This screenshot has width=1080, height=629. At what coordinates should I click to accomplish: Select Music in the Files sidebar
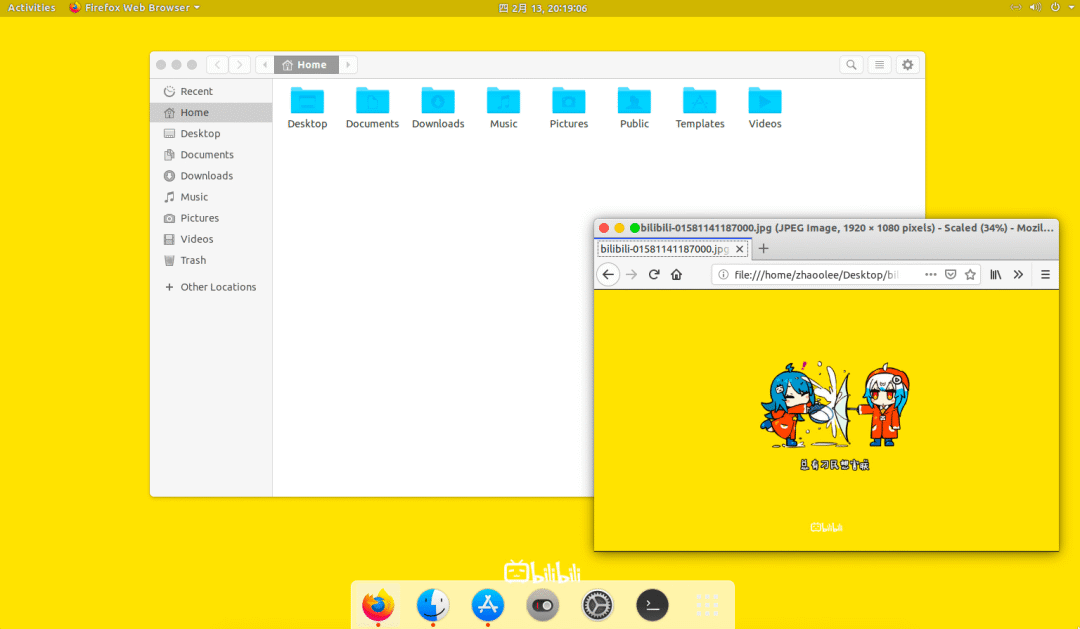tap(211, 197)
